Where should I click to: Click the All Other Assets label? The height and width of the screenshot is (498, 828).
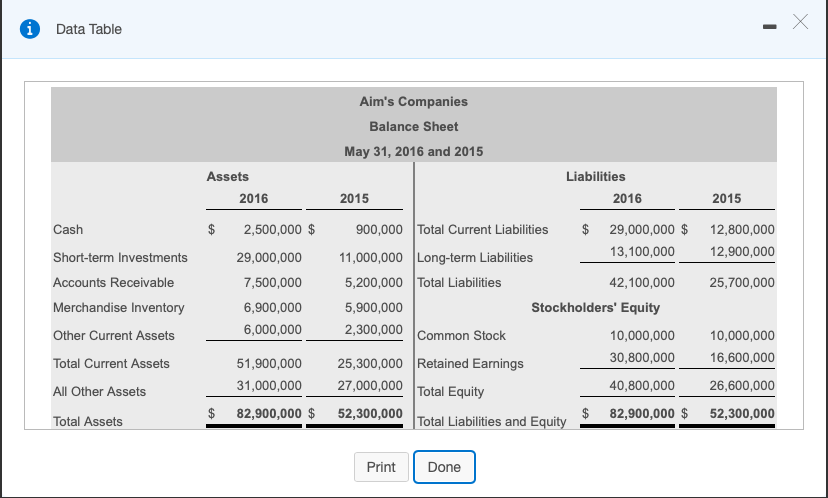coord(99,392)
